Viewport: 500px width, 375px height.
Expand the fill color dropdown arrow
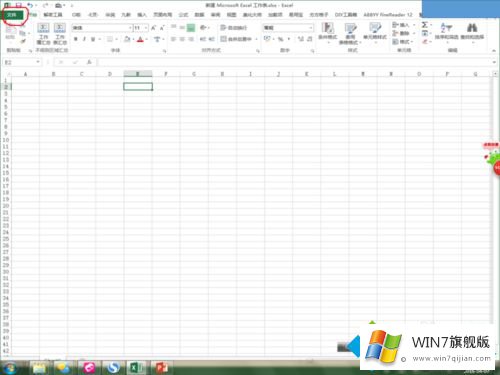coord(133,39)
